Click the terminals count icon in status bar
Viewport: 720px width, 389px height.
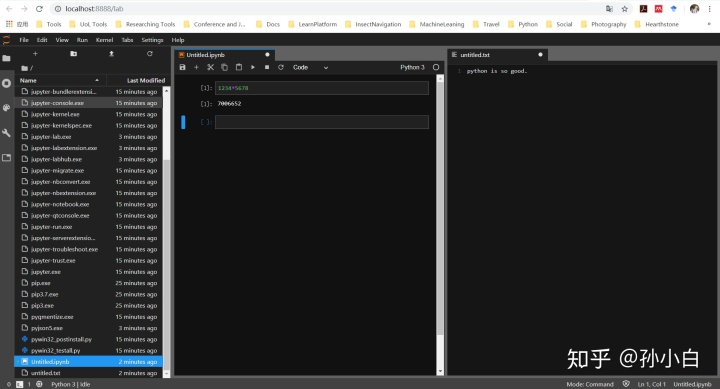(19, 384)
